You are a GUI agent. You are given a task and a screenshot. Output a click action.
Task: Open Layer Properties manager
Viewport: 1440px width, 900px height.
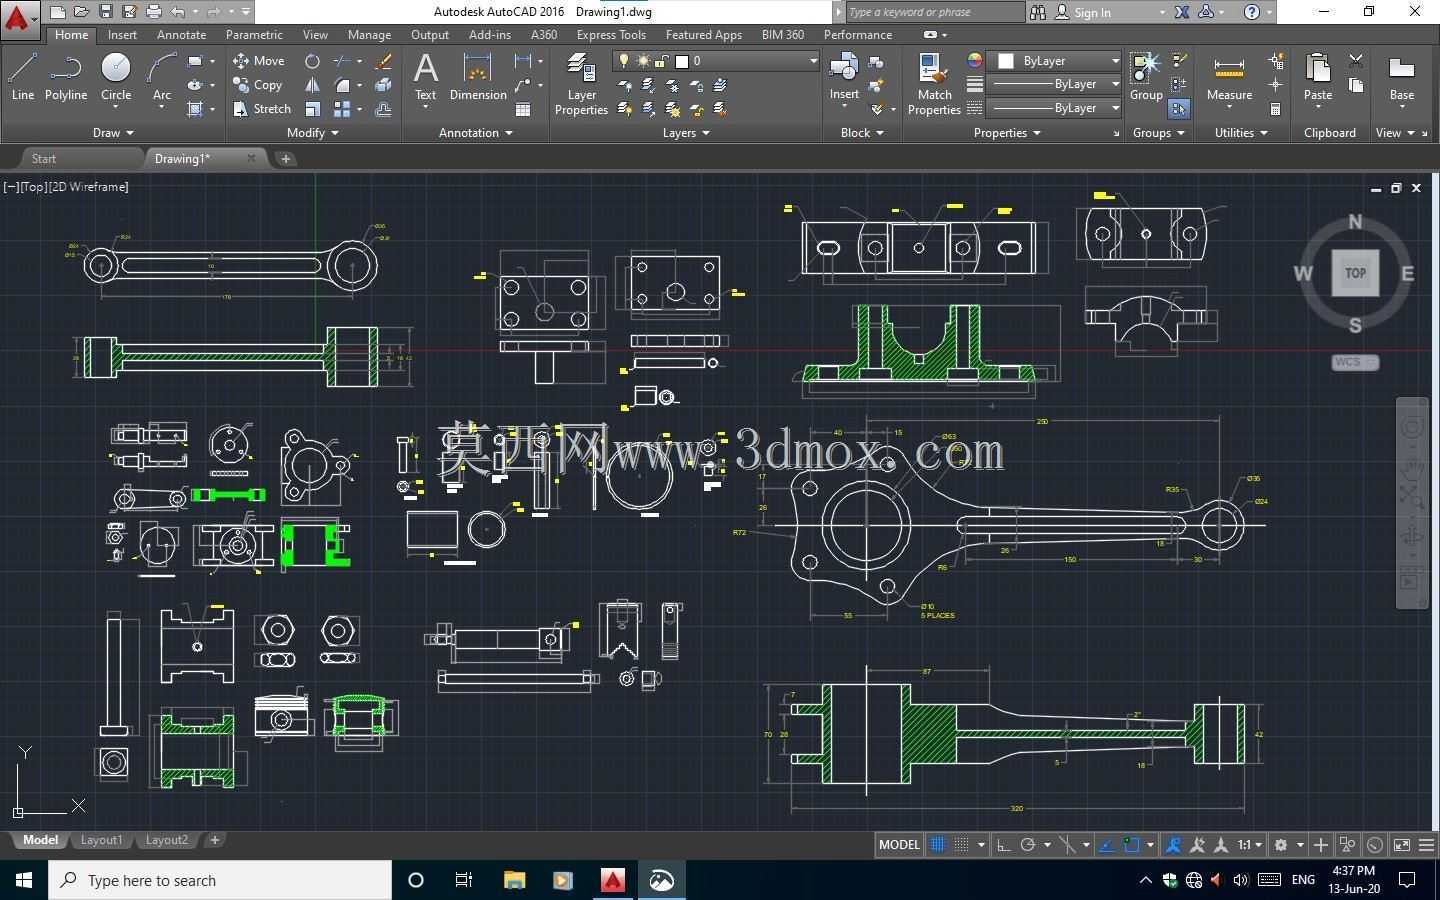click(581, 85)
